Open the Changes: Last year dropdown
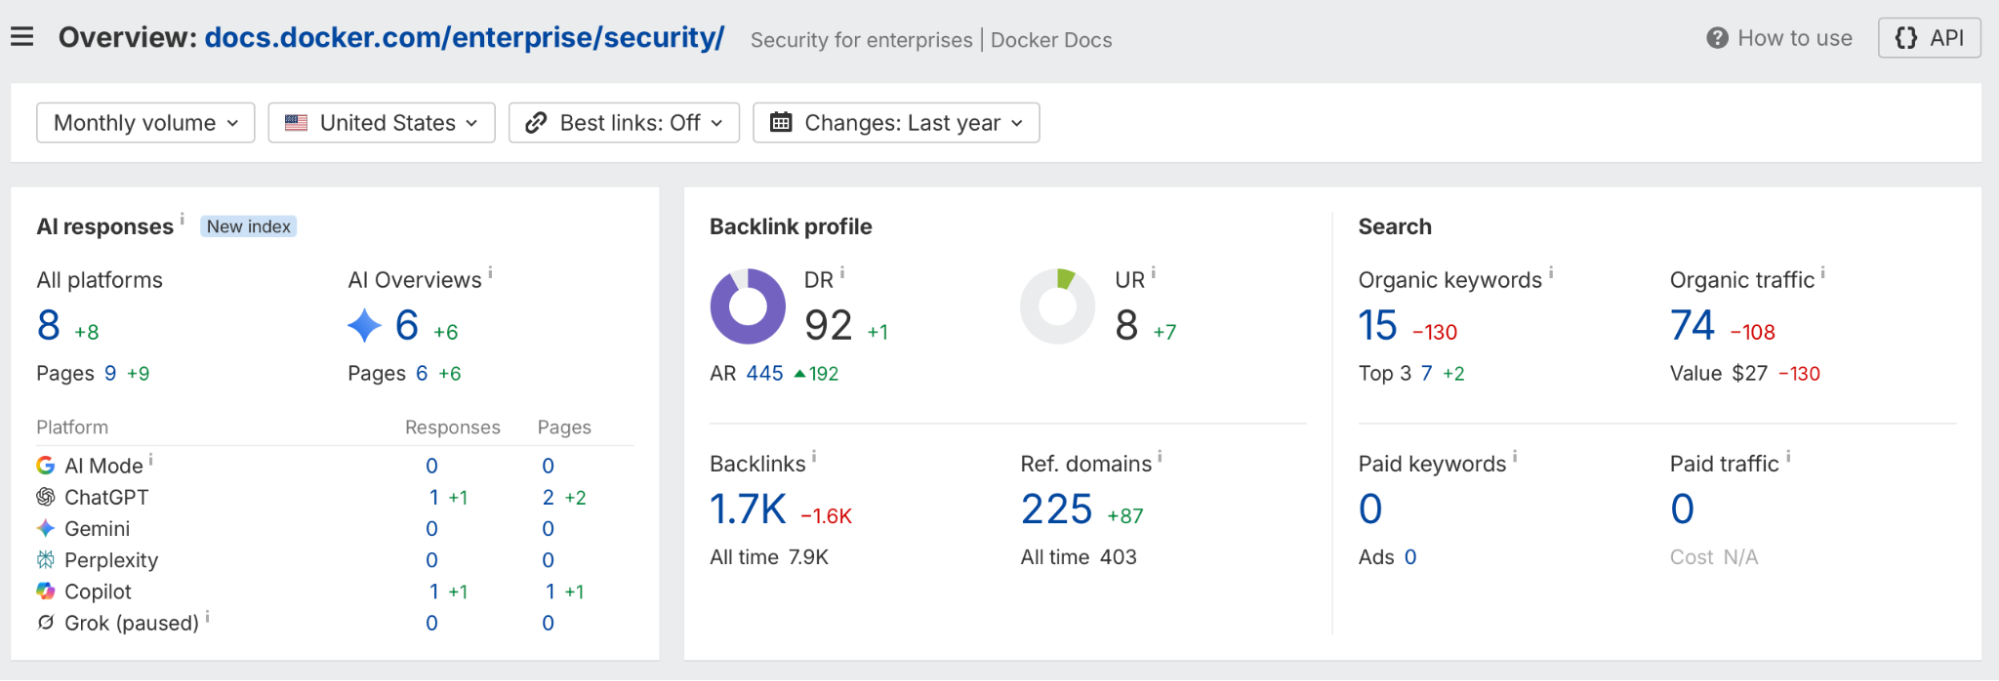 point(896,123)
